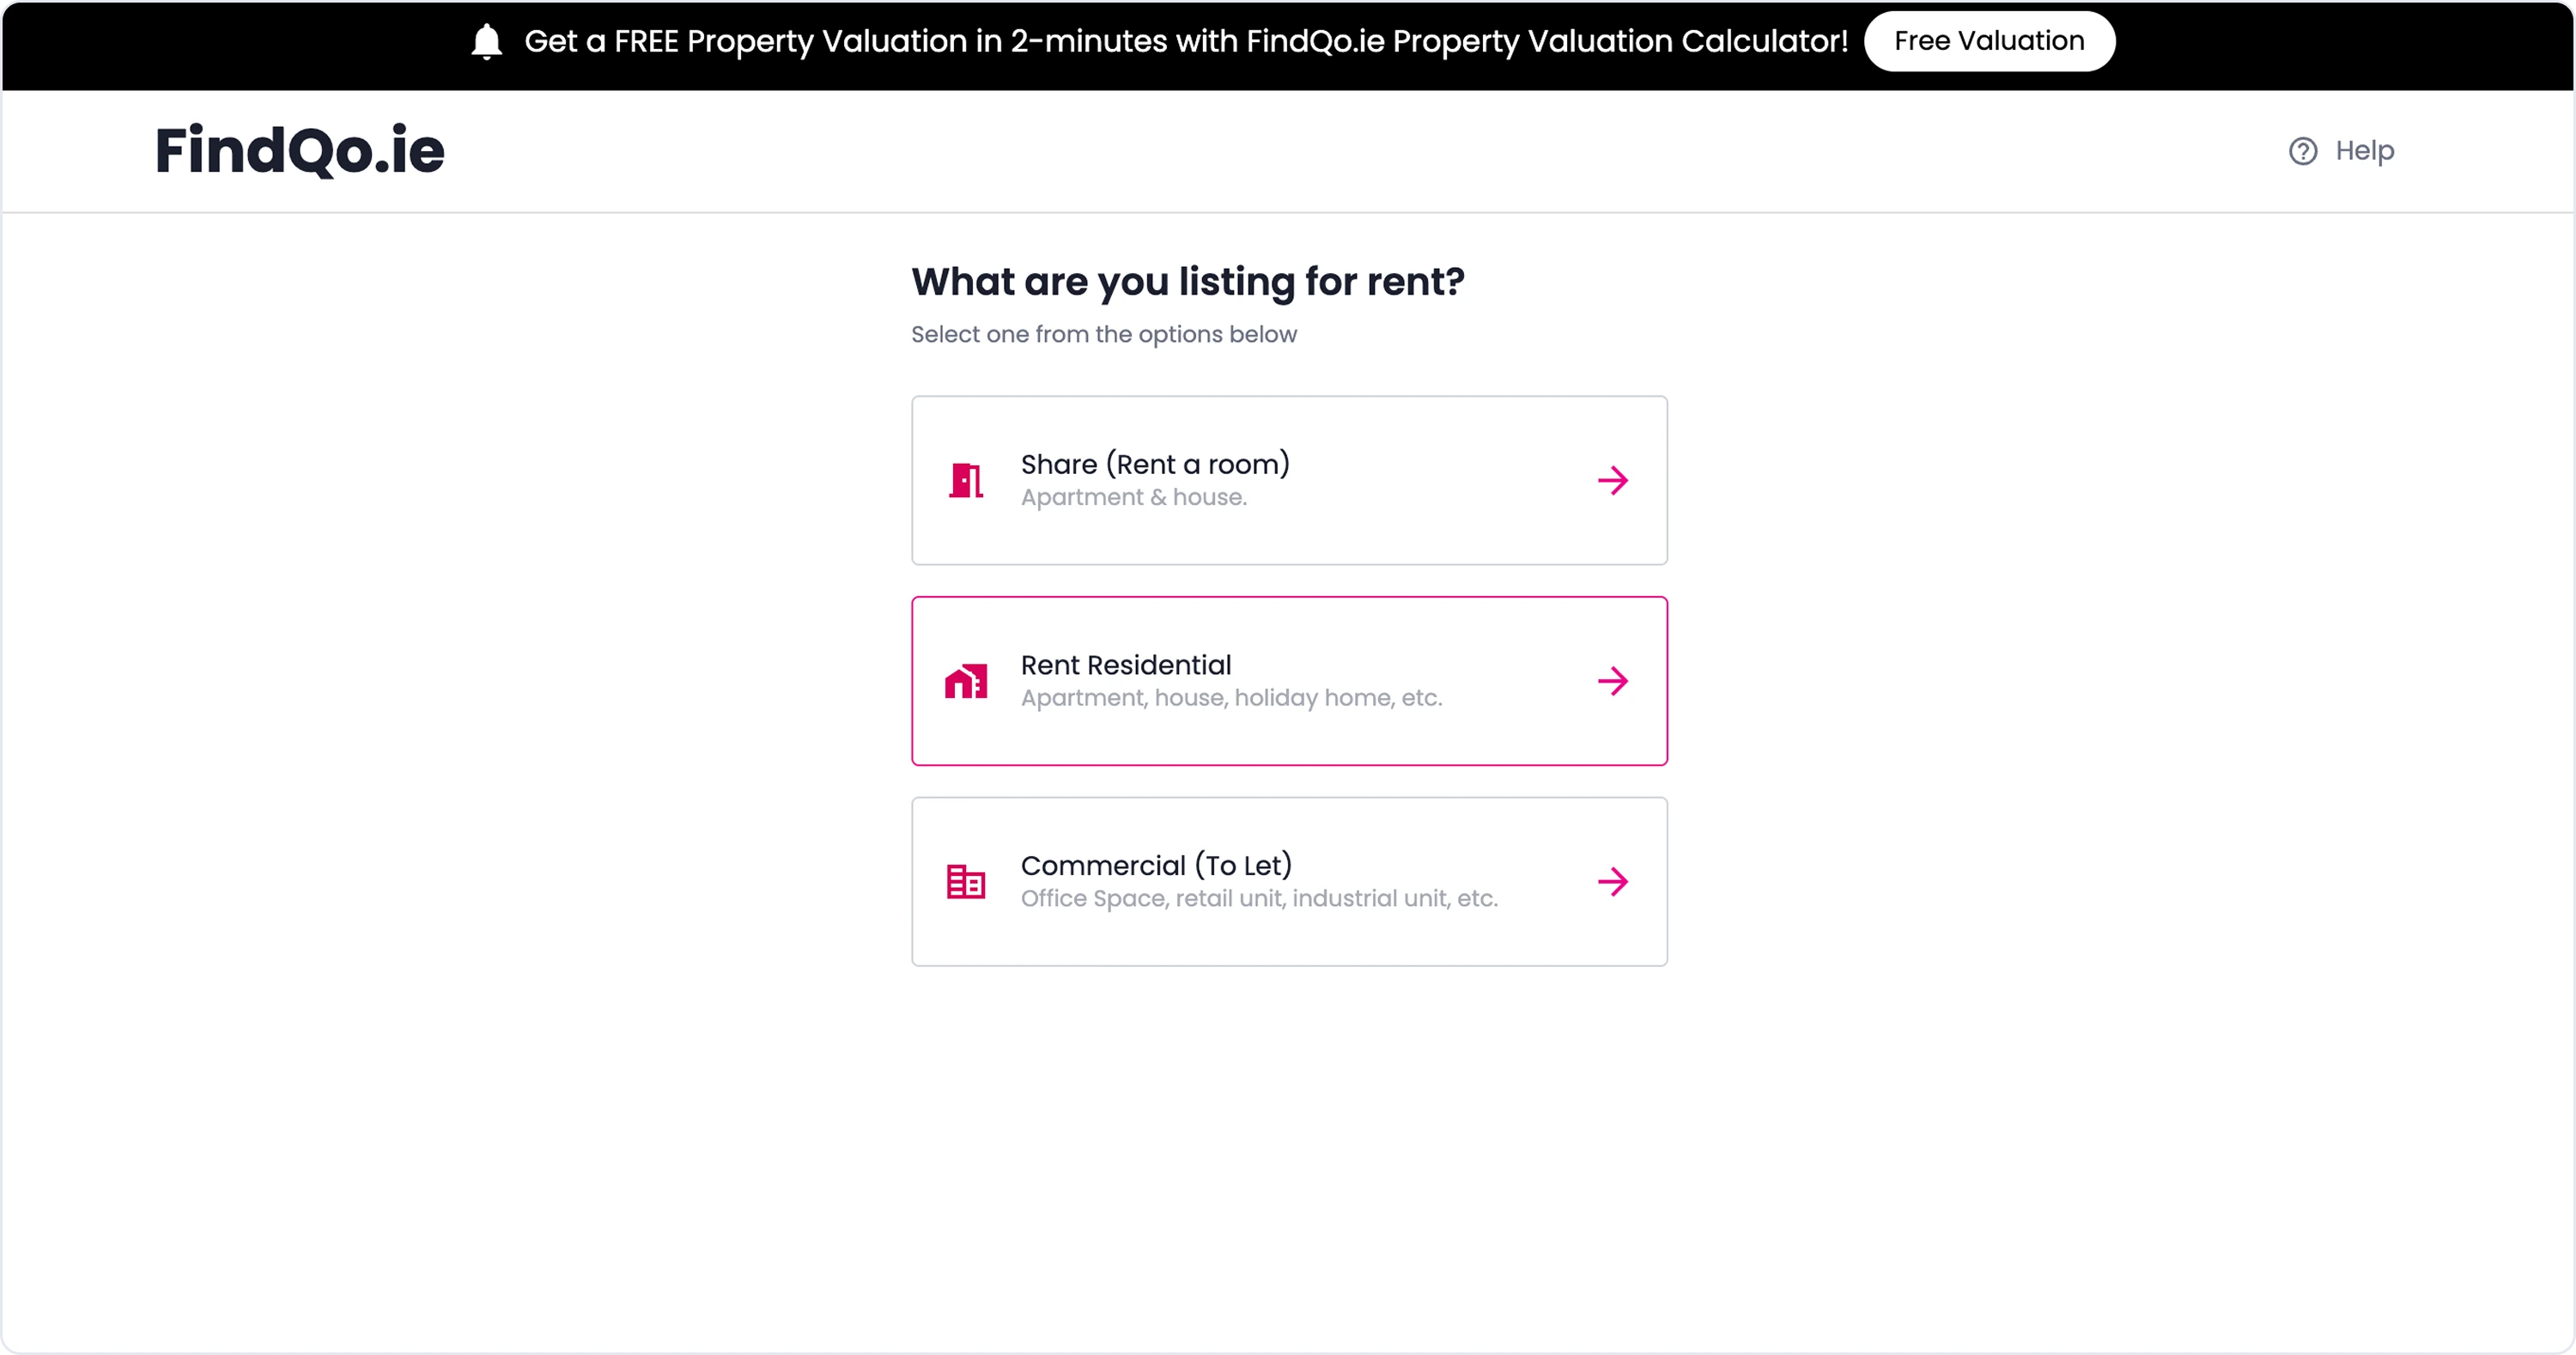This screenshot has height=1355, width=2576.
Task: Click the notification bell icon
Action: (x=486, y=41)
